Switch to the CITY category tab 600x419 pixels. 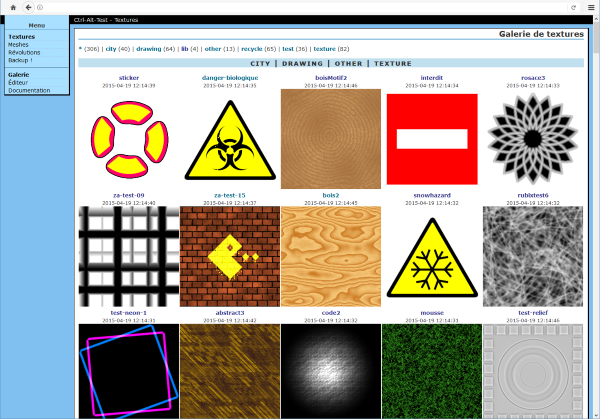[x=260, y=64]
